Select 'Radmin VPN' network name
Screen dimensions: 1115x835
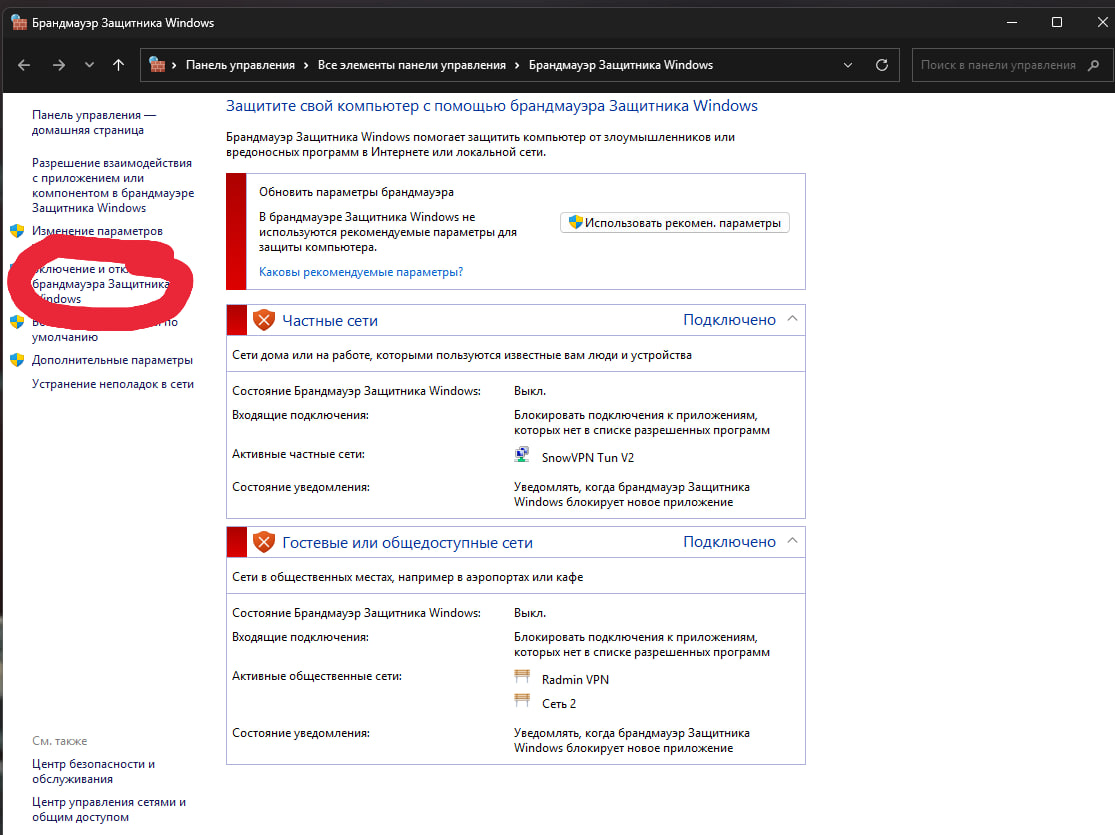pos(575,679)
